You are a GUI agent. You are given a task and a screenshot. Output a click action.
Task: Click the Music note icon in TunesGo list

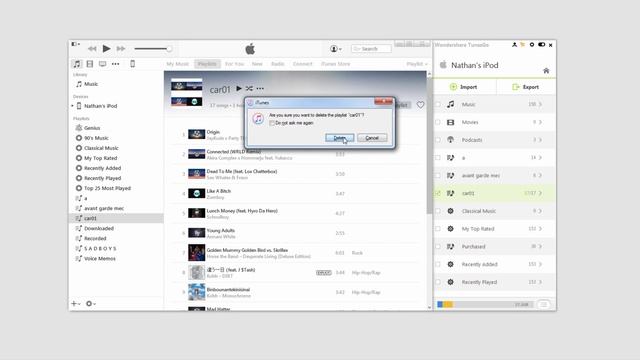451,104
